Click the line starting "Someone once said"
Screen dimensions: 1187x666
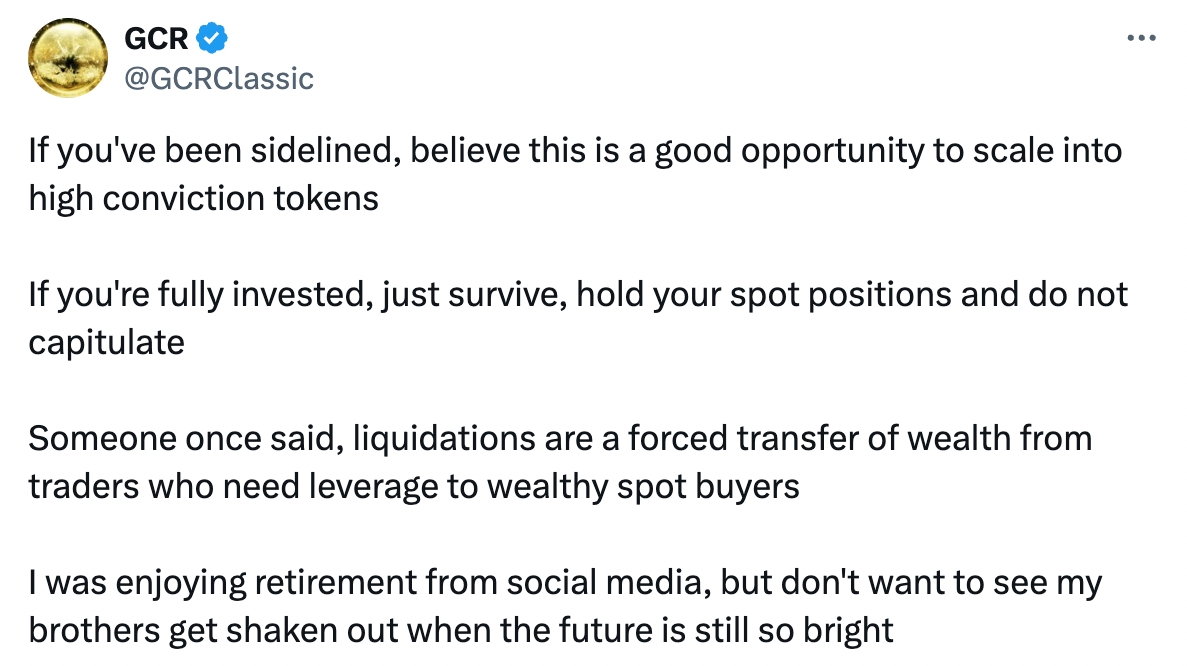click(560, 438)
